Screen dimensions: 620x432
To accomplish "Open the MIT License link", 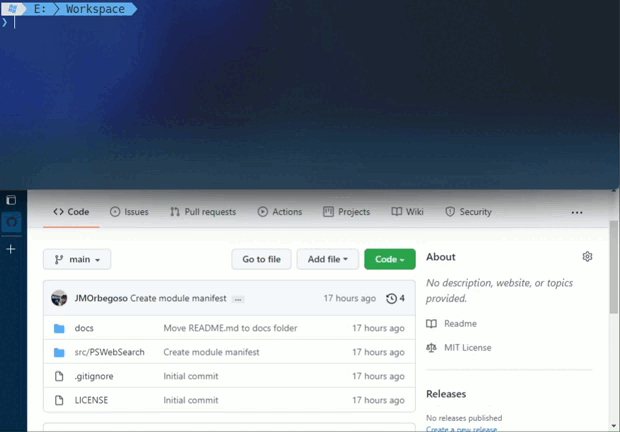I will pyautogui.click(x=467, y=348).
